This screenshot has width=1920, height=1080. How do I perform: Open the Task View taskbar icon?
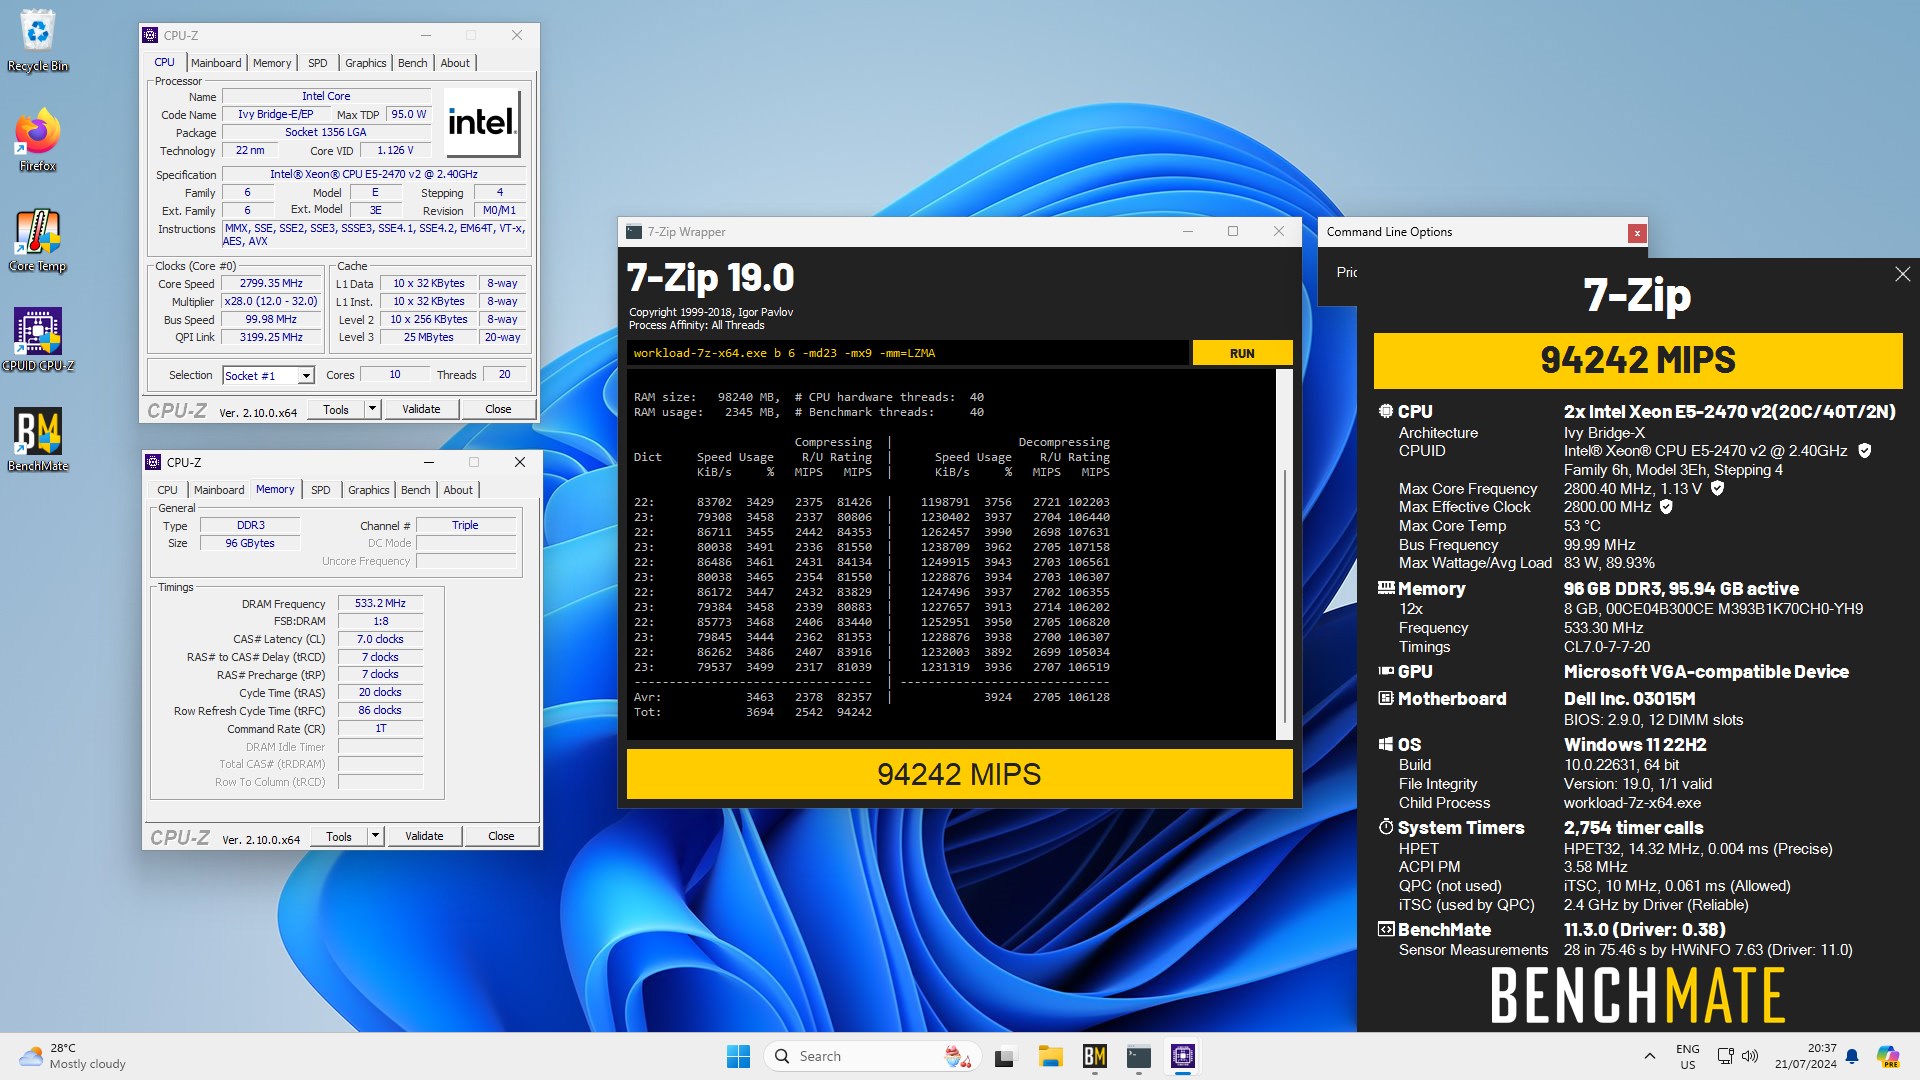[1005, 1056]
